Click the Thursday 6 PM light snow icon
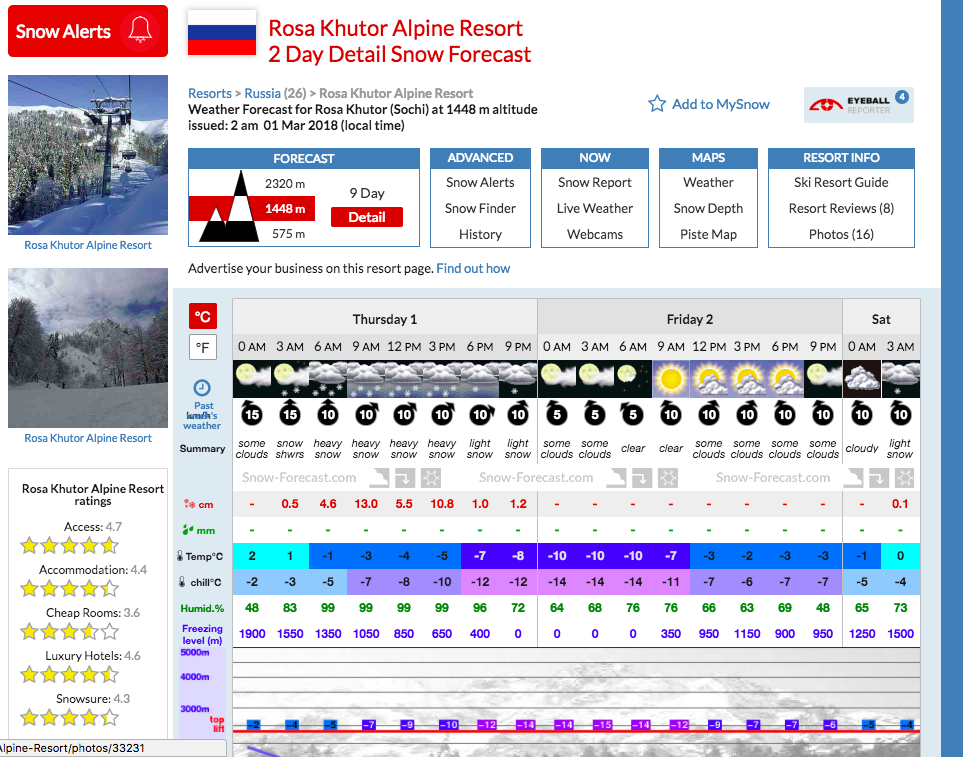This screenshot has width=963, height=757. pos(480,379)
